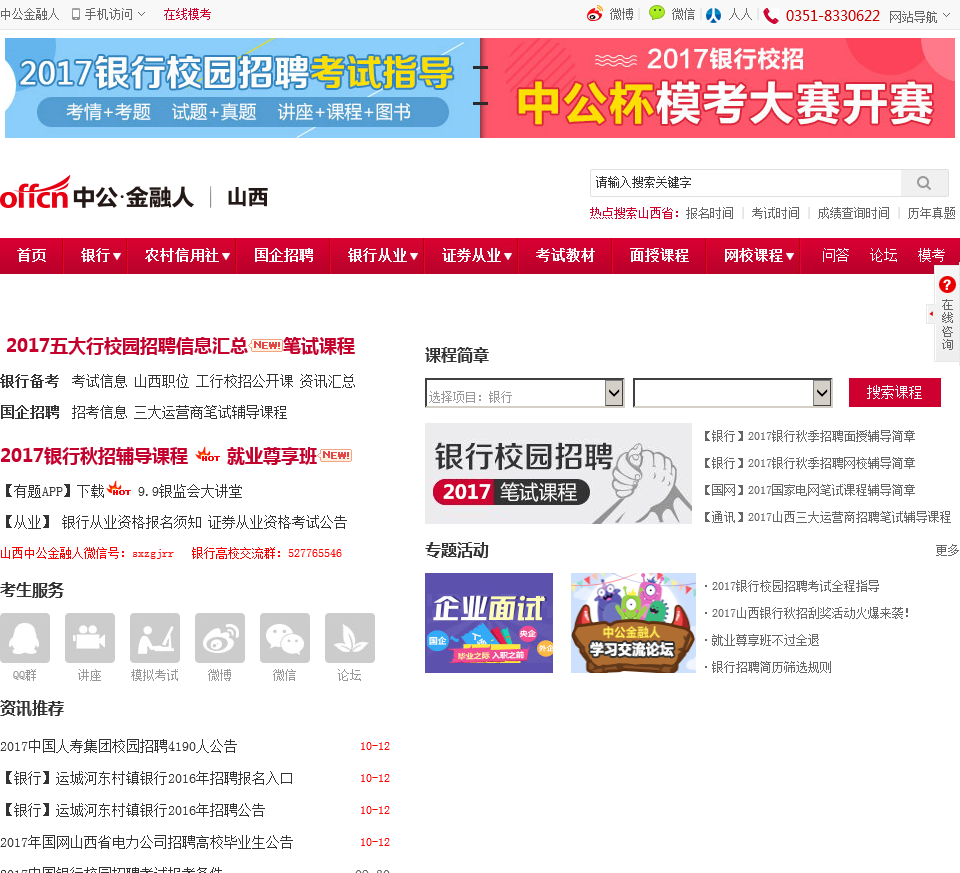Click the 搜索课程 button
Screen dimensions: 960x873
[894, 392]
